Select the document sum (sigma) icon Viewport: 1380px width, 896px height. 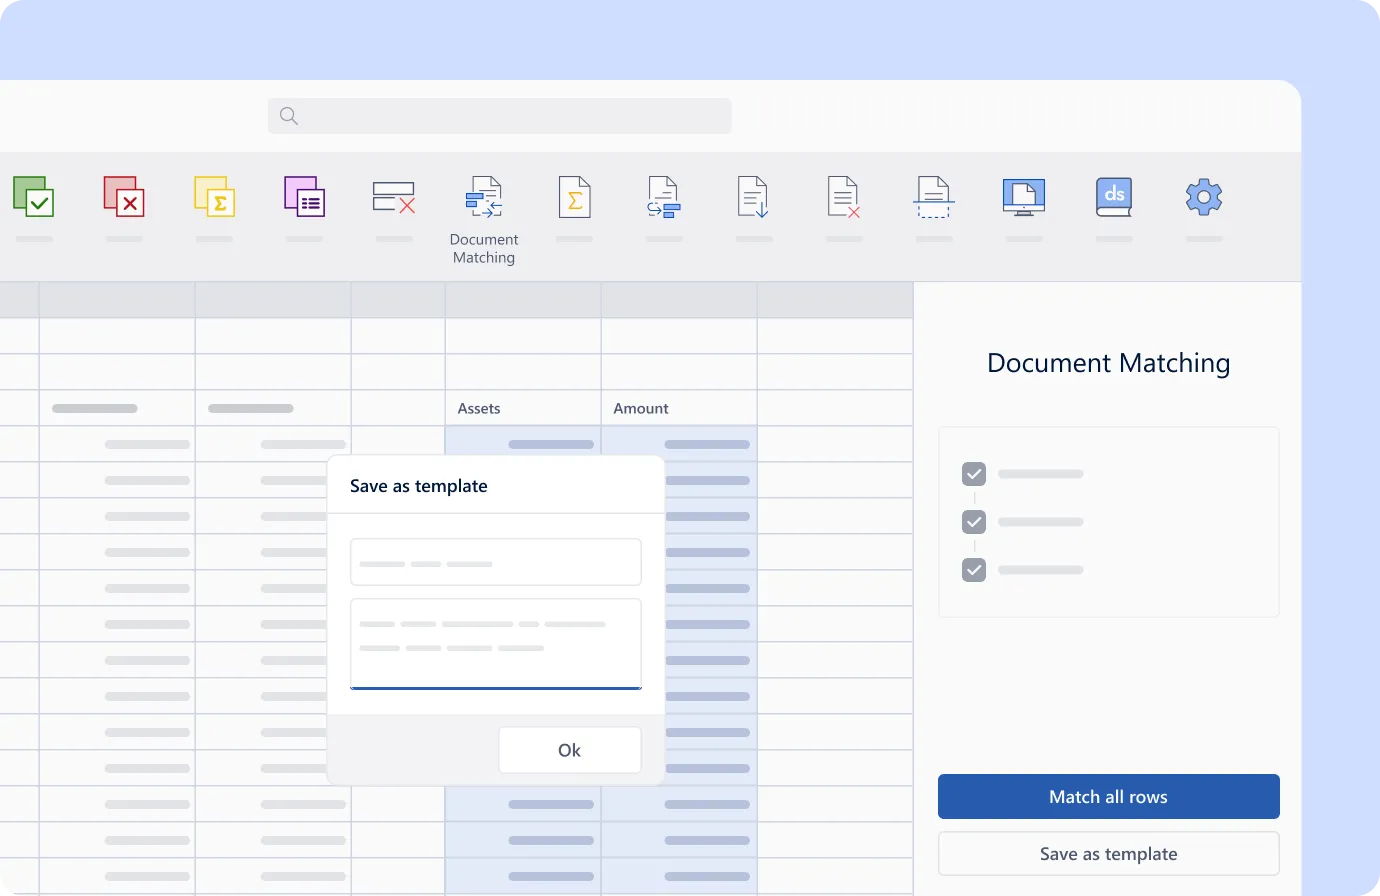[x=574, y=197]
